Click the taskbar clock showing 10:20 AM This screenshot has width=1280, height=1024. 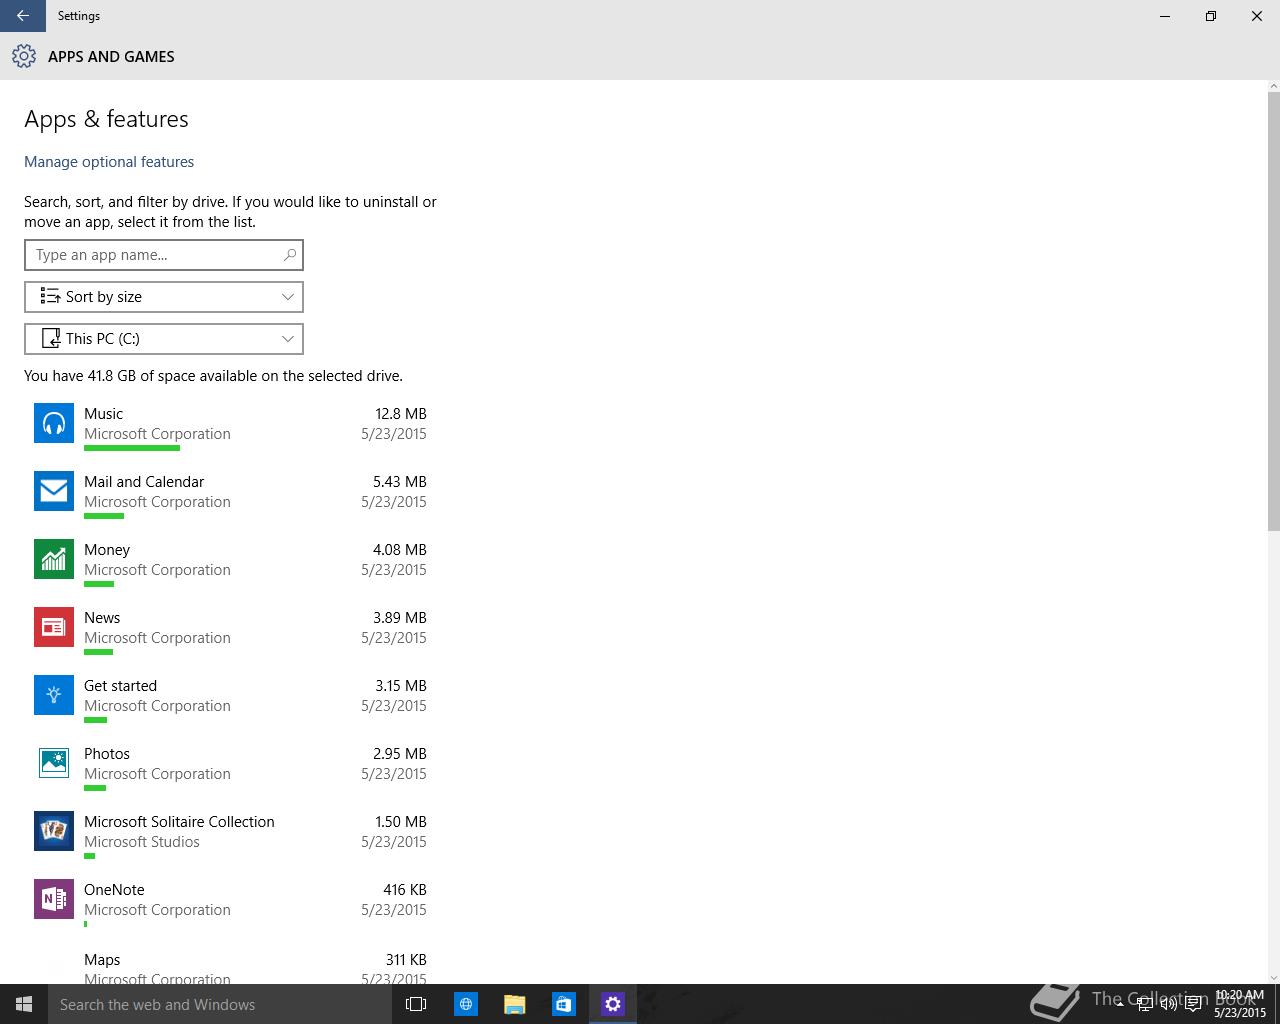[x=1240, y=996]
